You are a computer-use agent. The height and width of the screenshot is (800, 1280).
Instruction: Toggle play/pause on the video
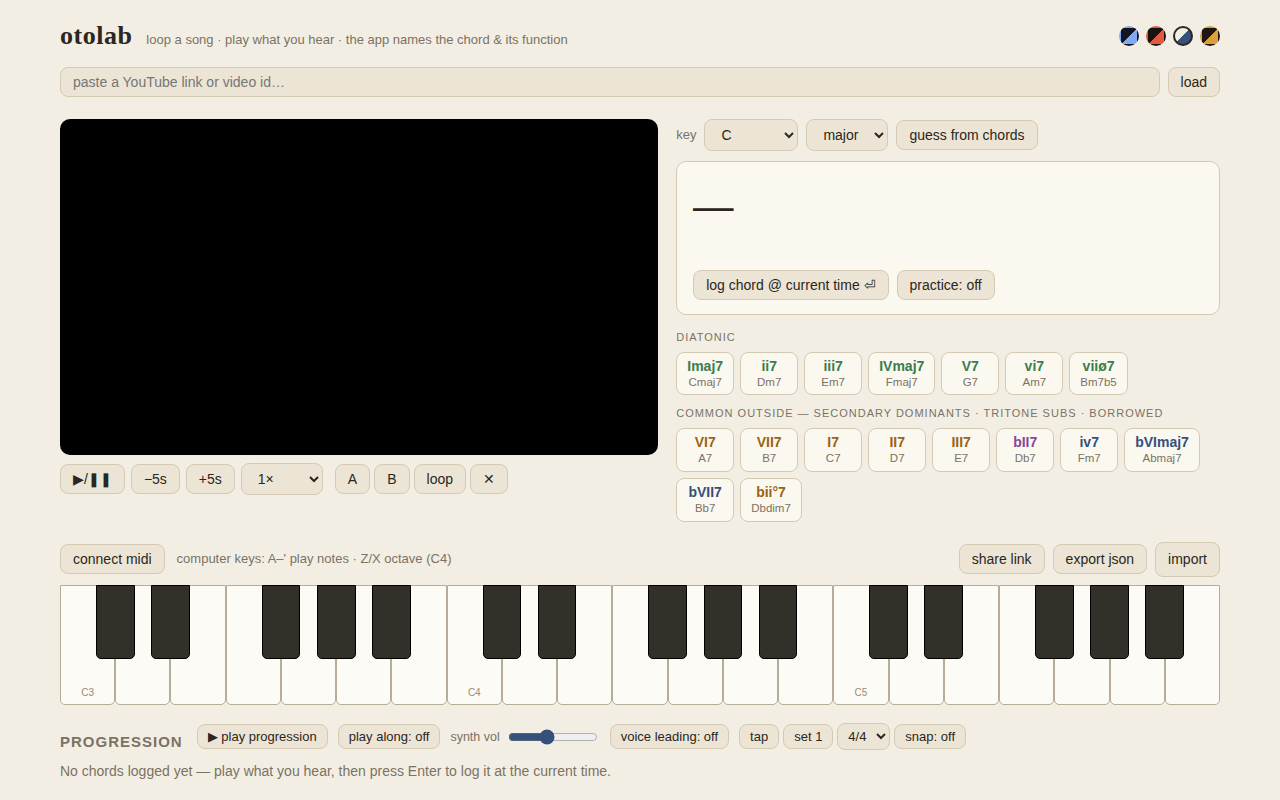coord(92,479)
